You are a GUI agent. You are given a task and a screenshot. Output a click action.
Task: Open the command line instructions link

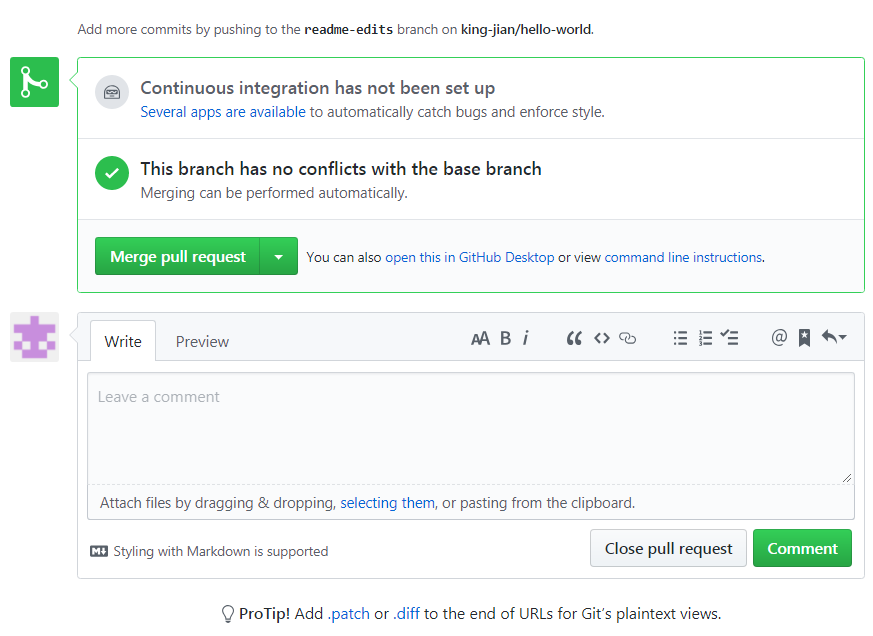pyautogui.click(x=683, y=257)
